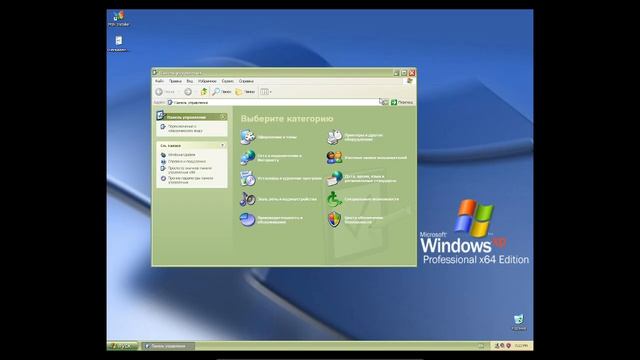Open the Избранное menu
The image size is (640, 360).
(207, 81)
